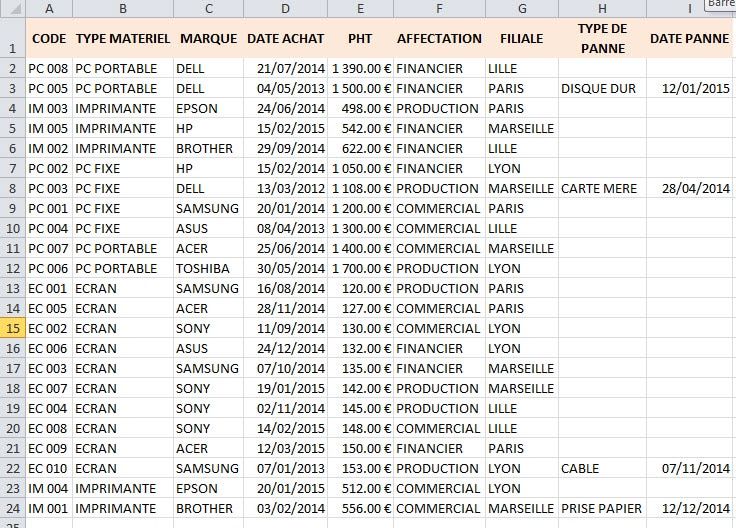
Task: Select column D header
Action: [285, 8]
